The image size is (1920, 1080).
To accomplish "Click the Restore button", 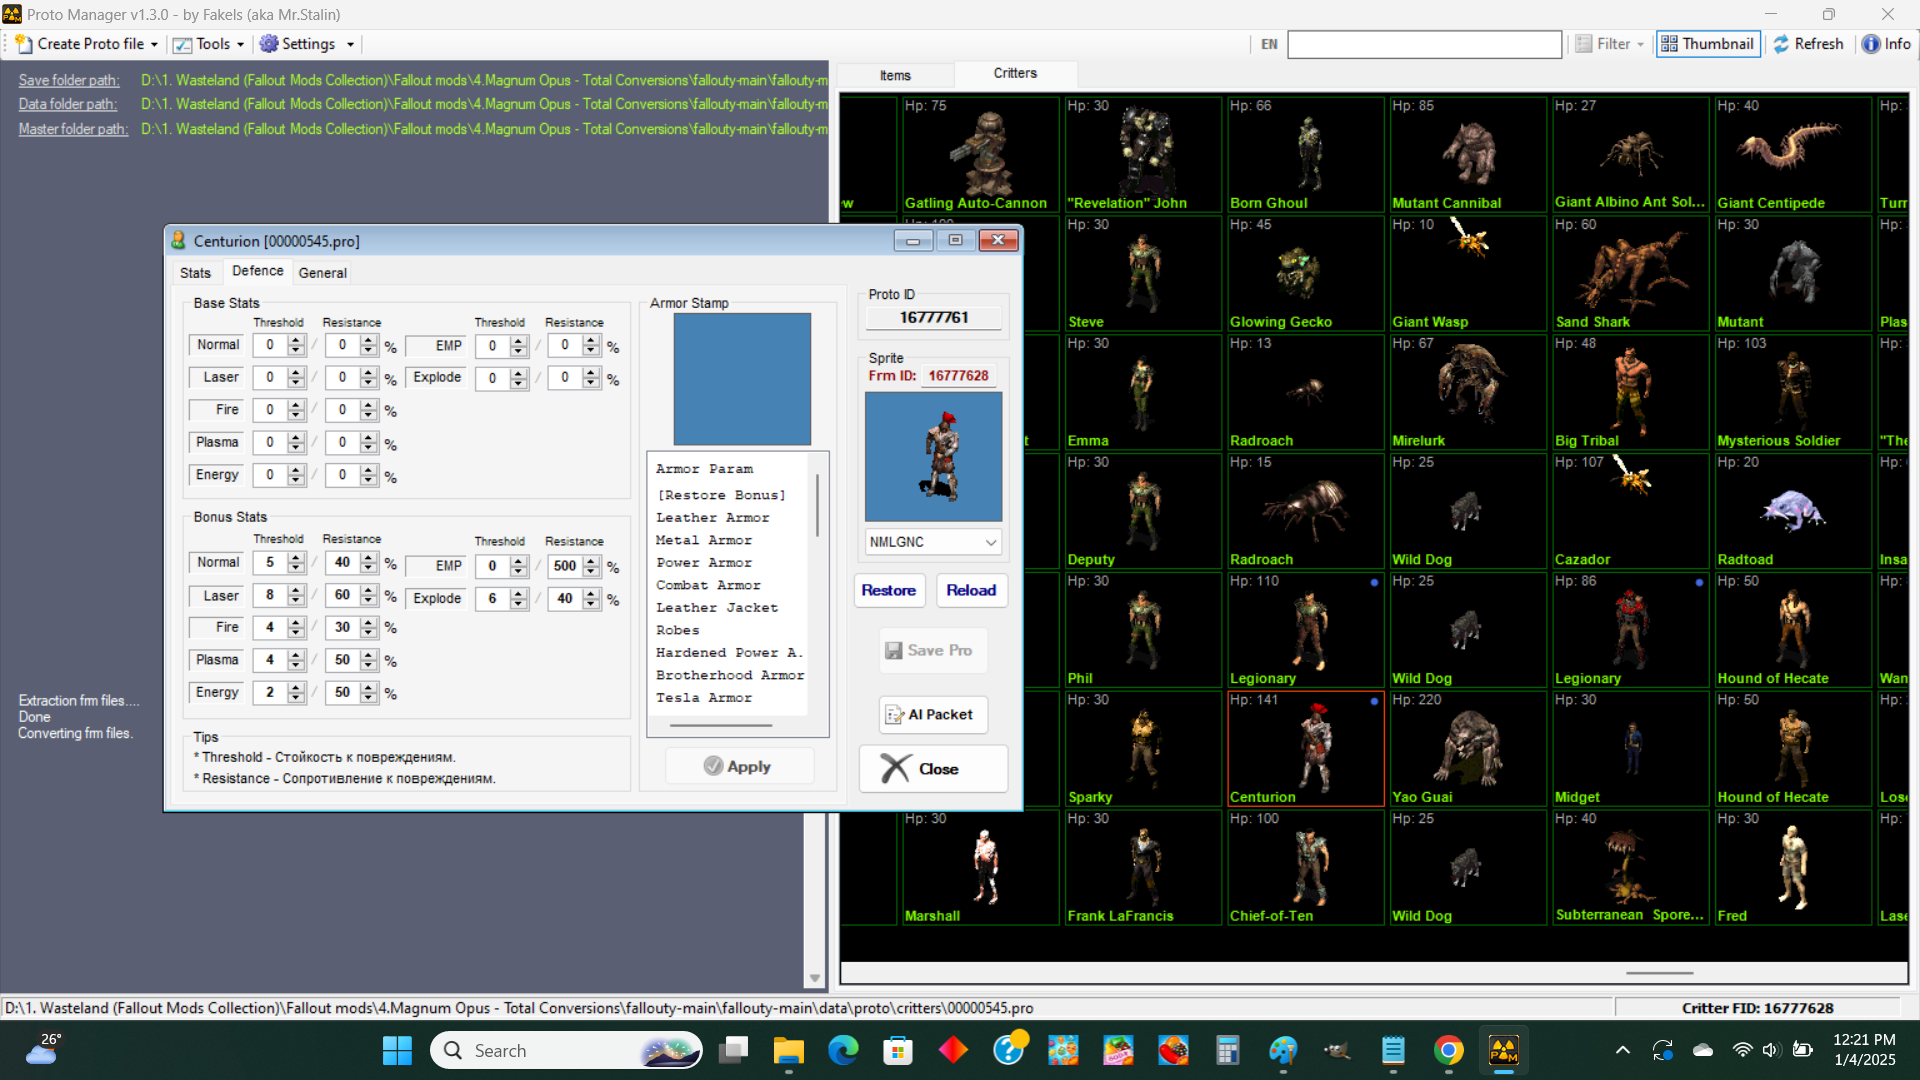I will pyautogui.click(x=889, y=591).
